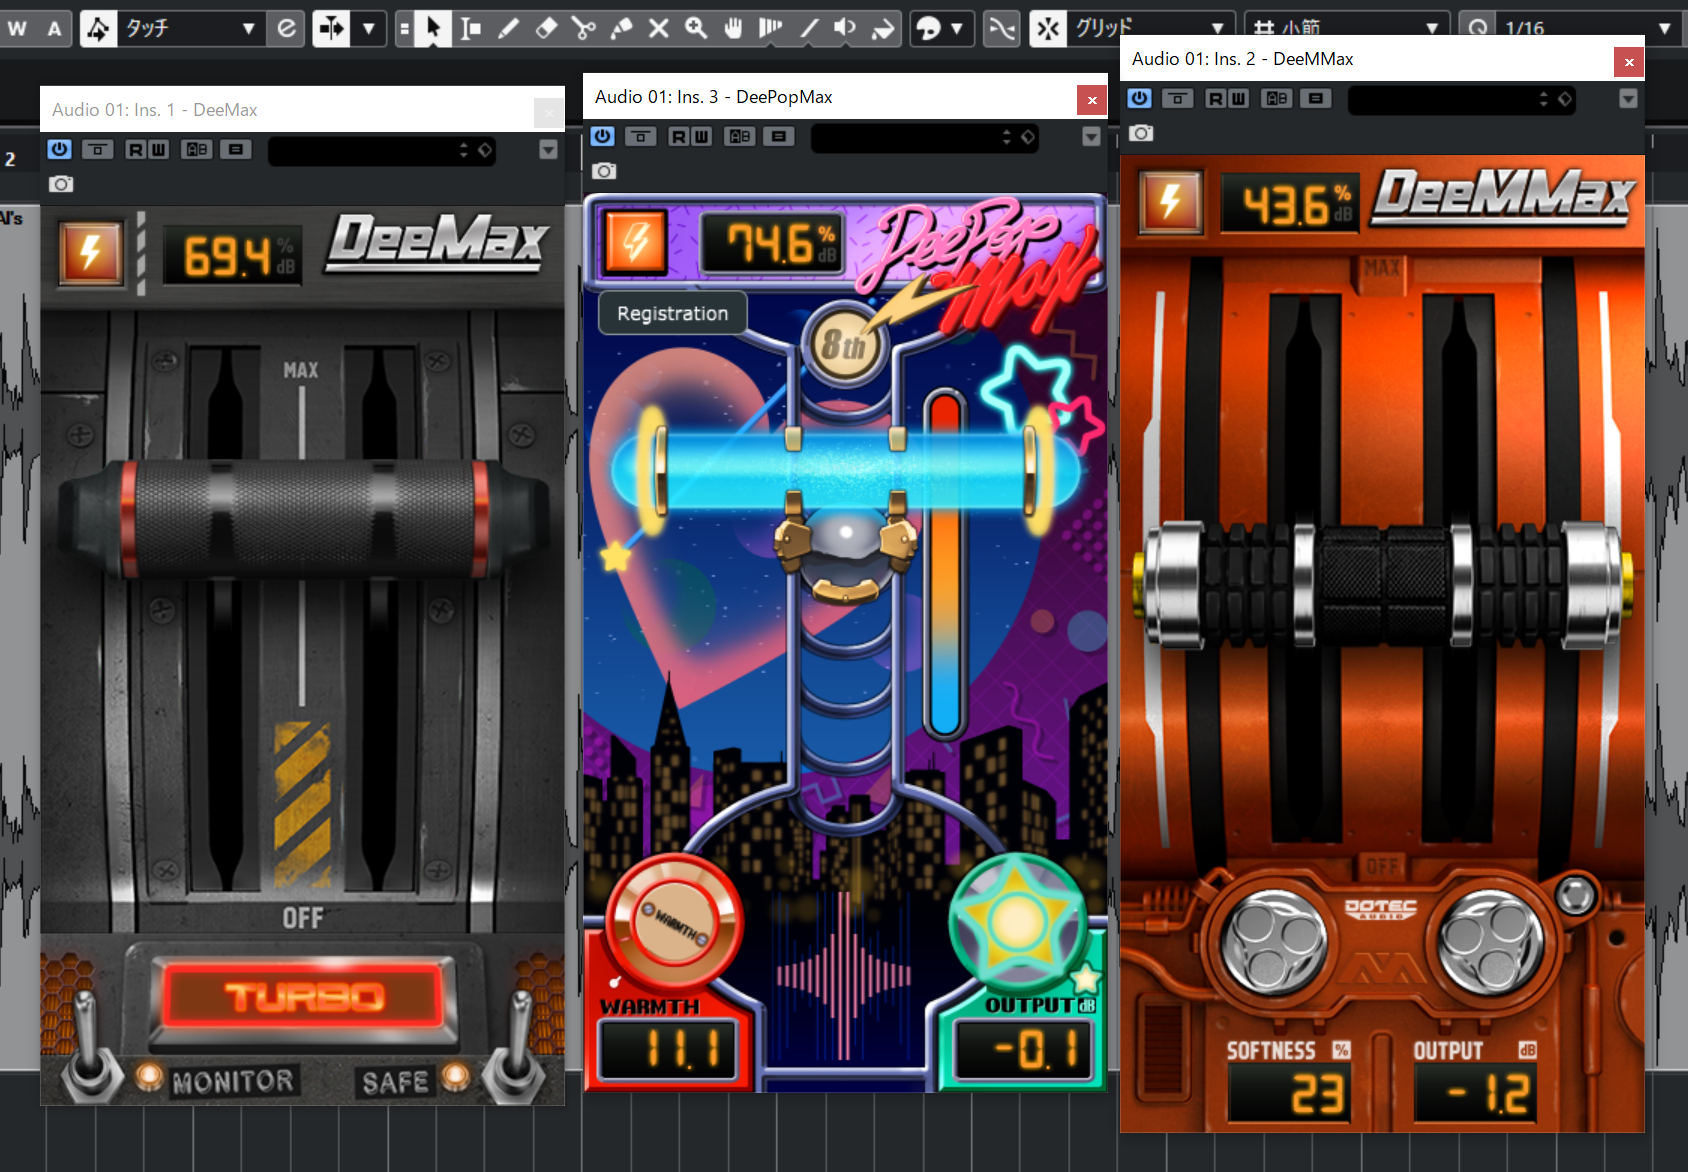
Task: Toggle Snap on/off in toolbar
Action: pos(1048,28)
